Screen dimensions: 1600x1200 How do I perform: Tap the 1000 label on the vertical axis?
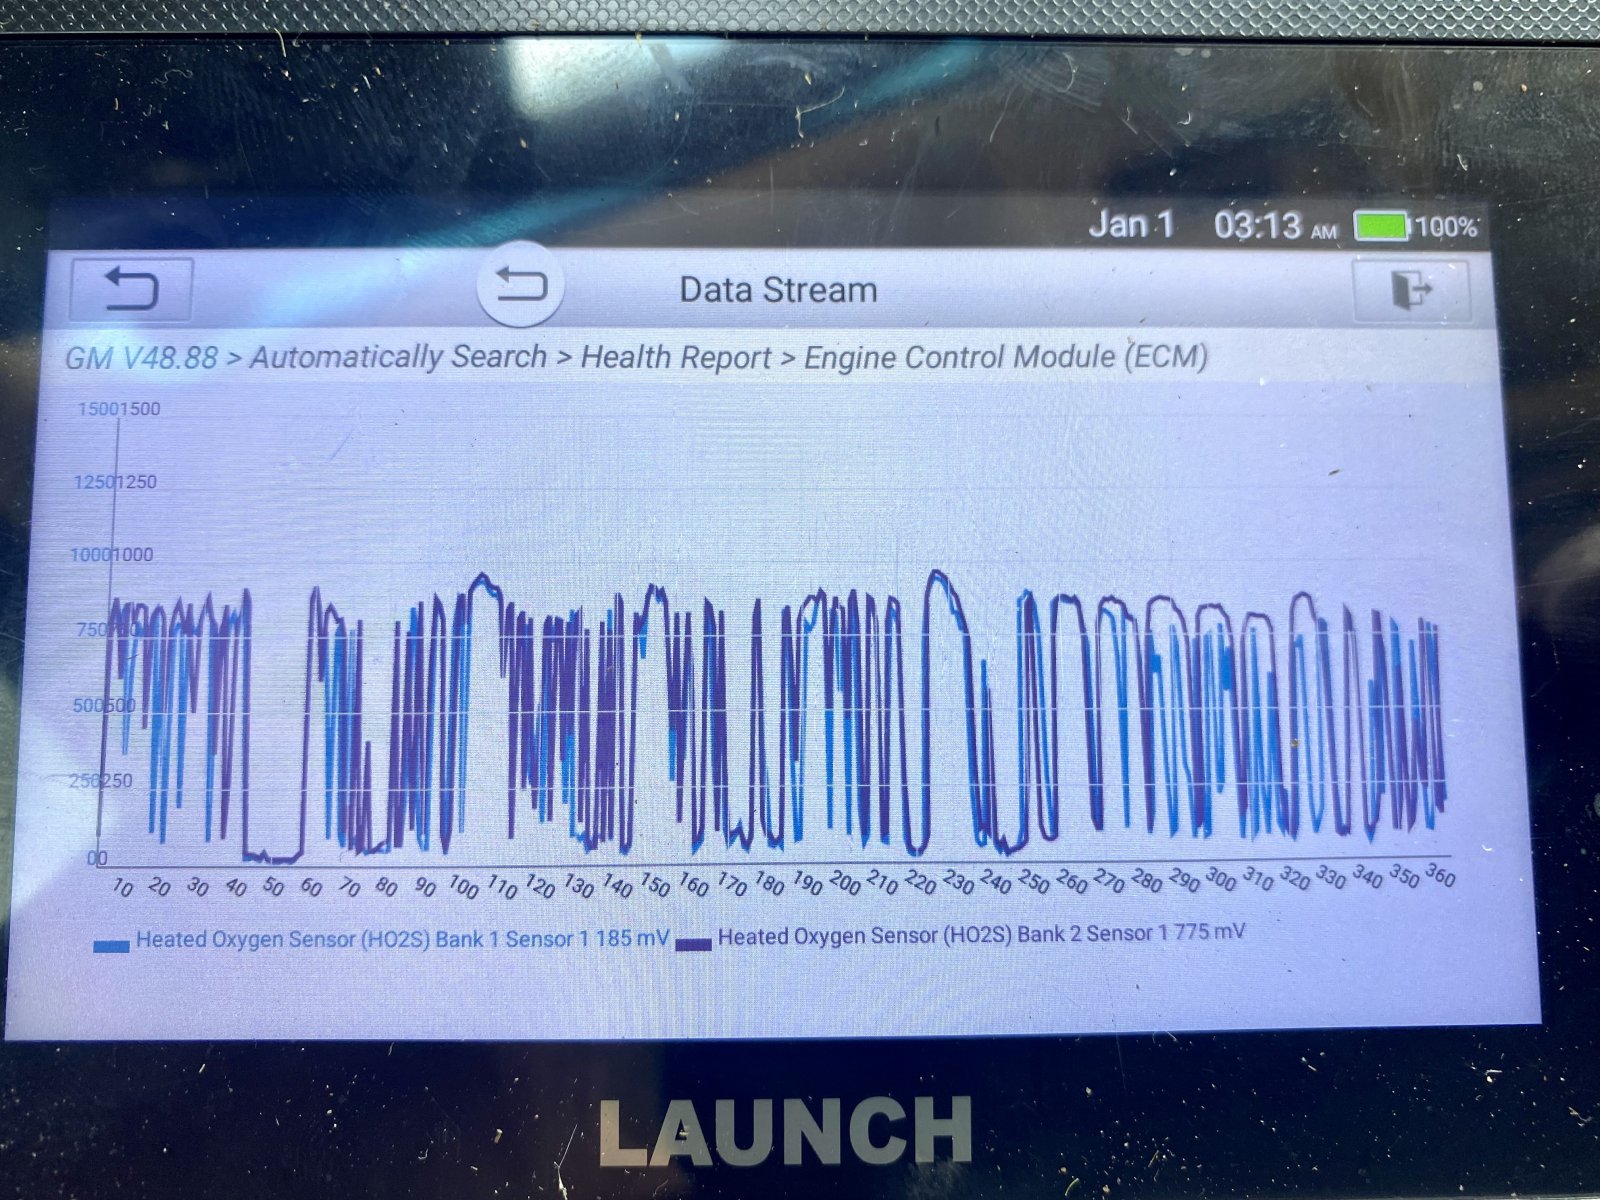(x=111, y=555)
